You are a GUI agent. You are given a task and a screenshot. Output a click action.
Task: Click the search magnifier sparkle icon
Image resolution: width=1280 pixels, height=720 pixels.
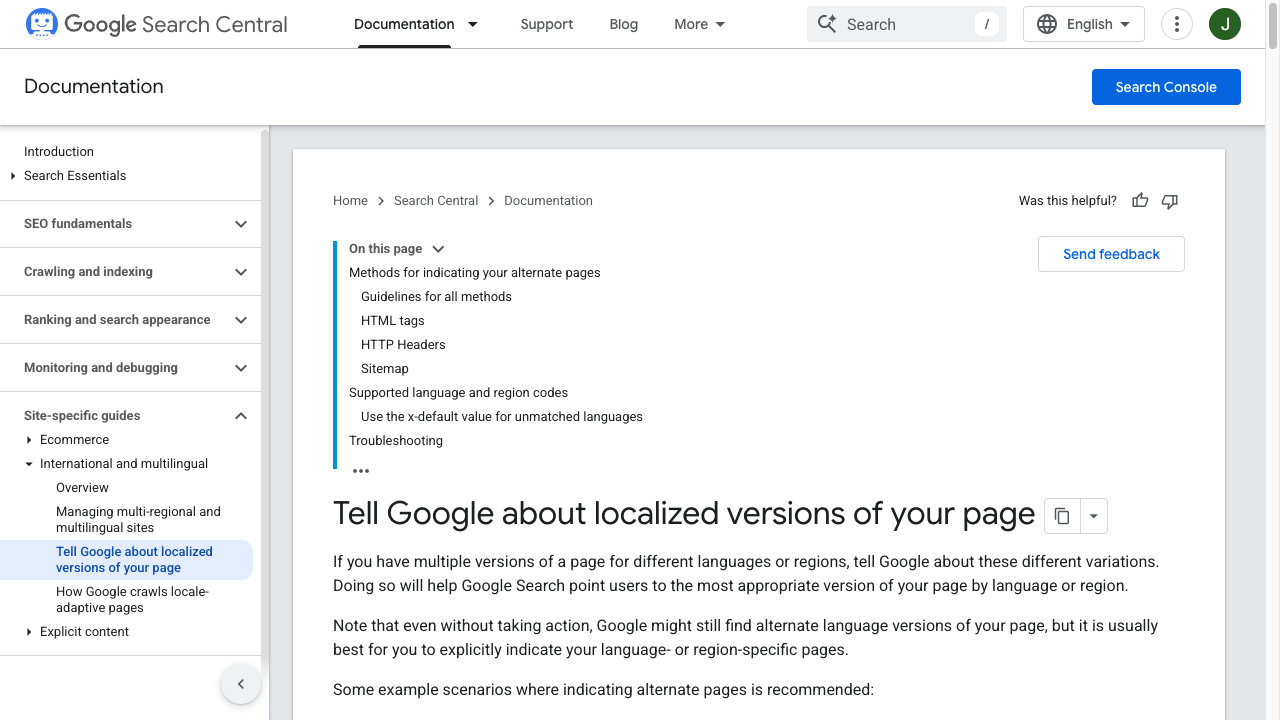click(x=826, y=24)
